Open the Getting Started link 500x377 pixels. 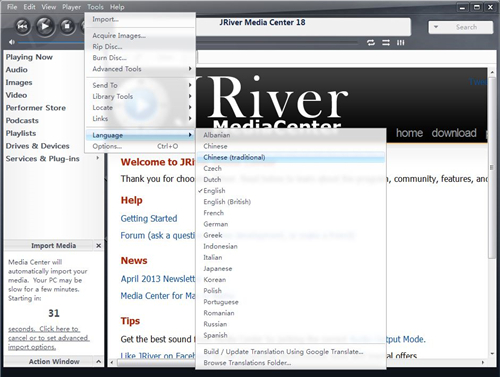pos(149,218)
